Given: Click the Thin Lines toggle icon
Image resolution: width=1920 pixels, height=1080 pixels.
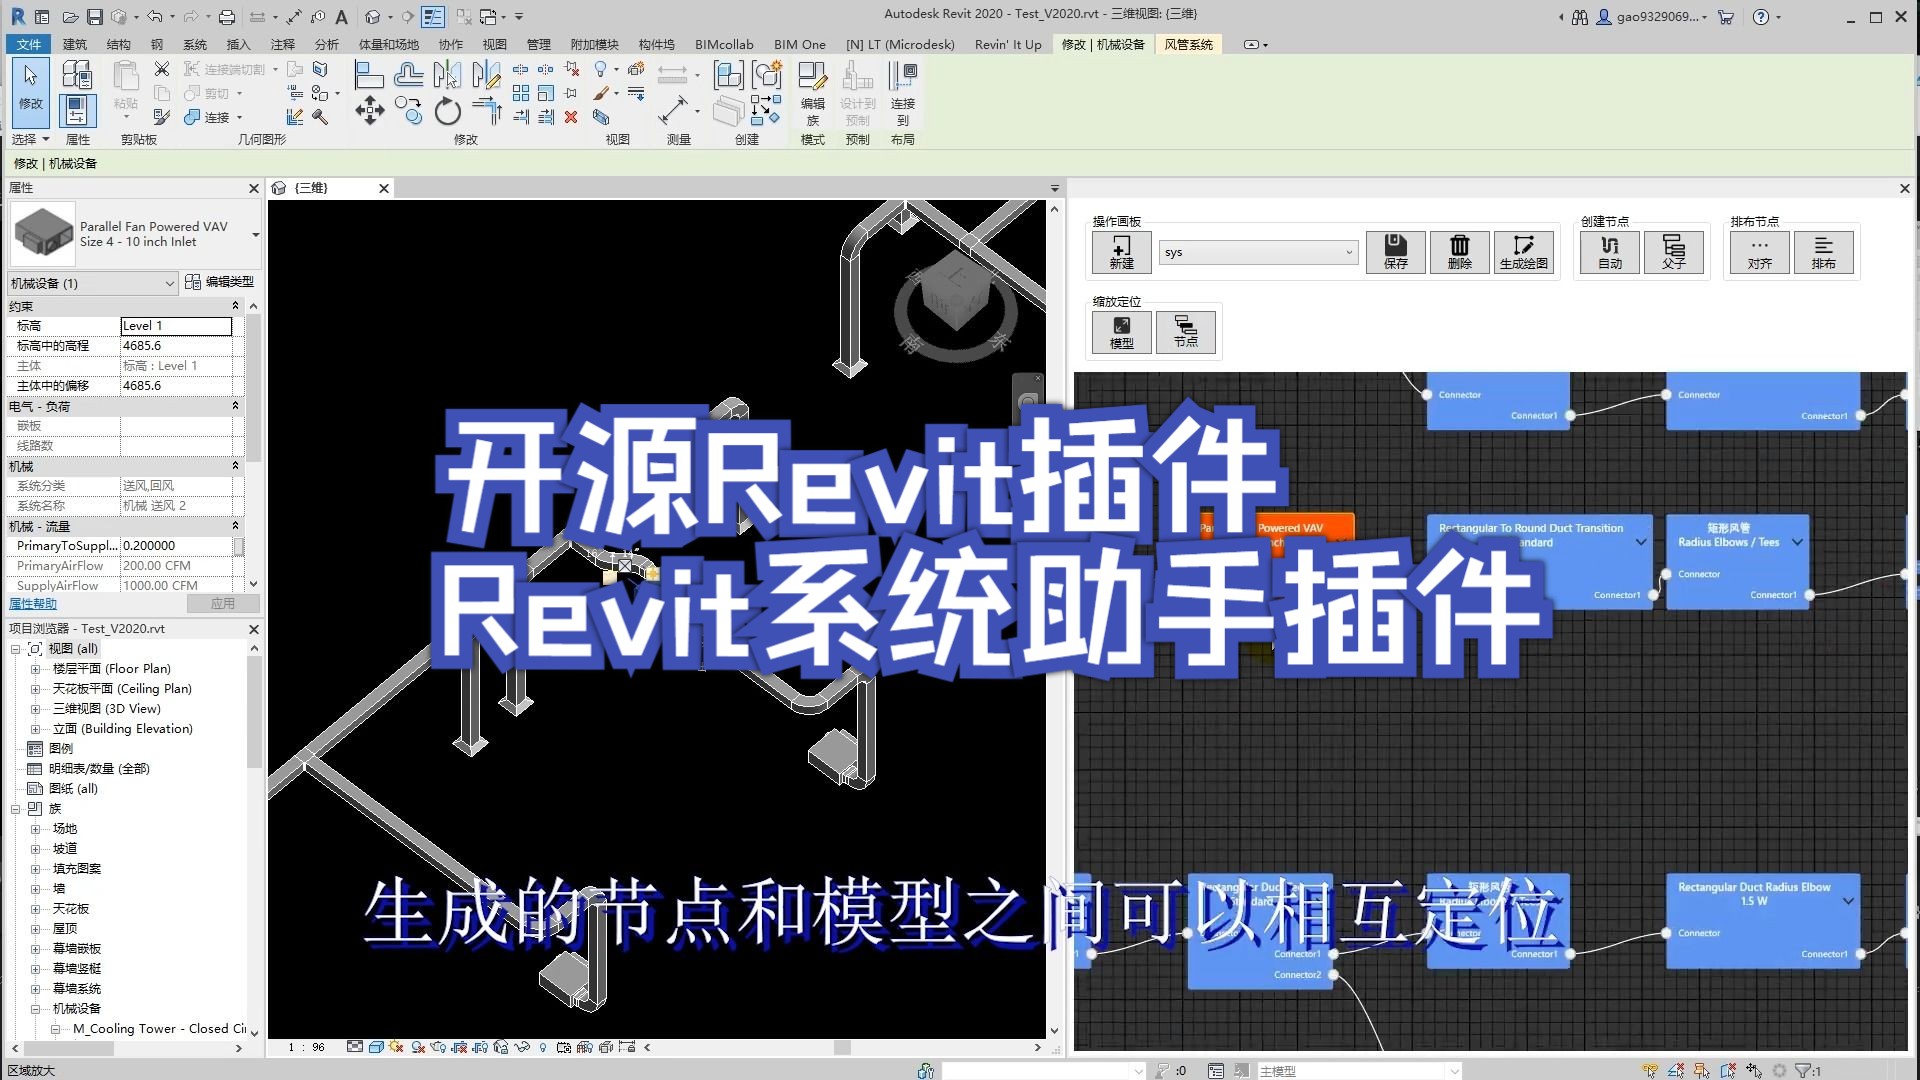Looking at the screenshot, I should tap(433, 17).
